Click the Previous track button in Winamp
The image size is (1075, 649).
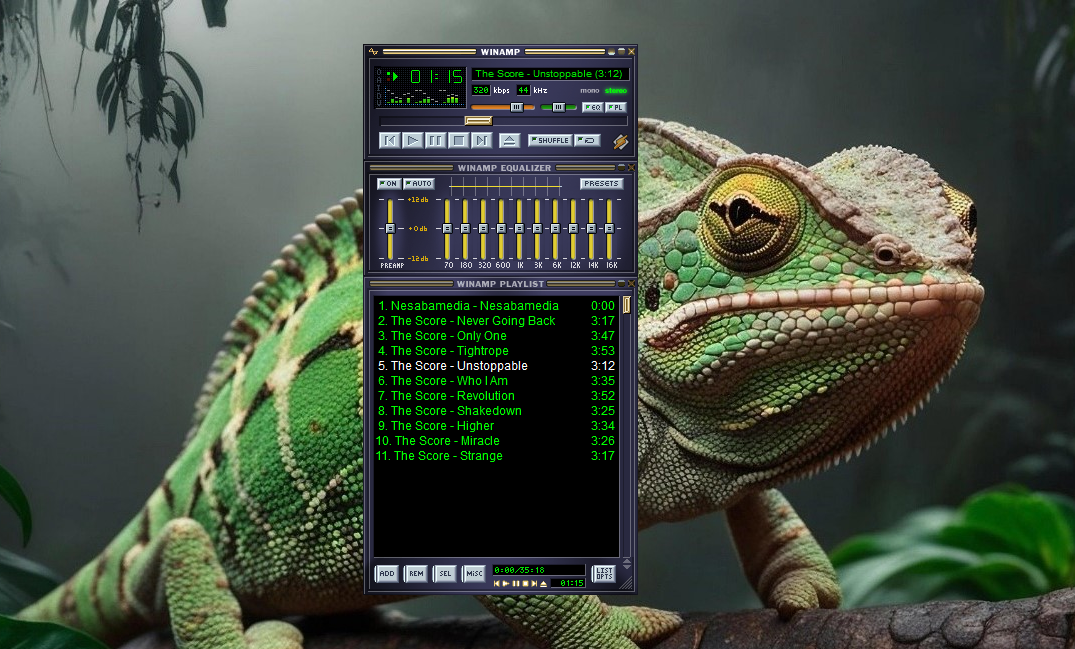tap(390, 141)
